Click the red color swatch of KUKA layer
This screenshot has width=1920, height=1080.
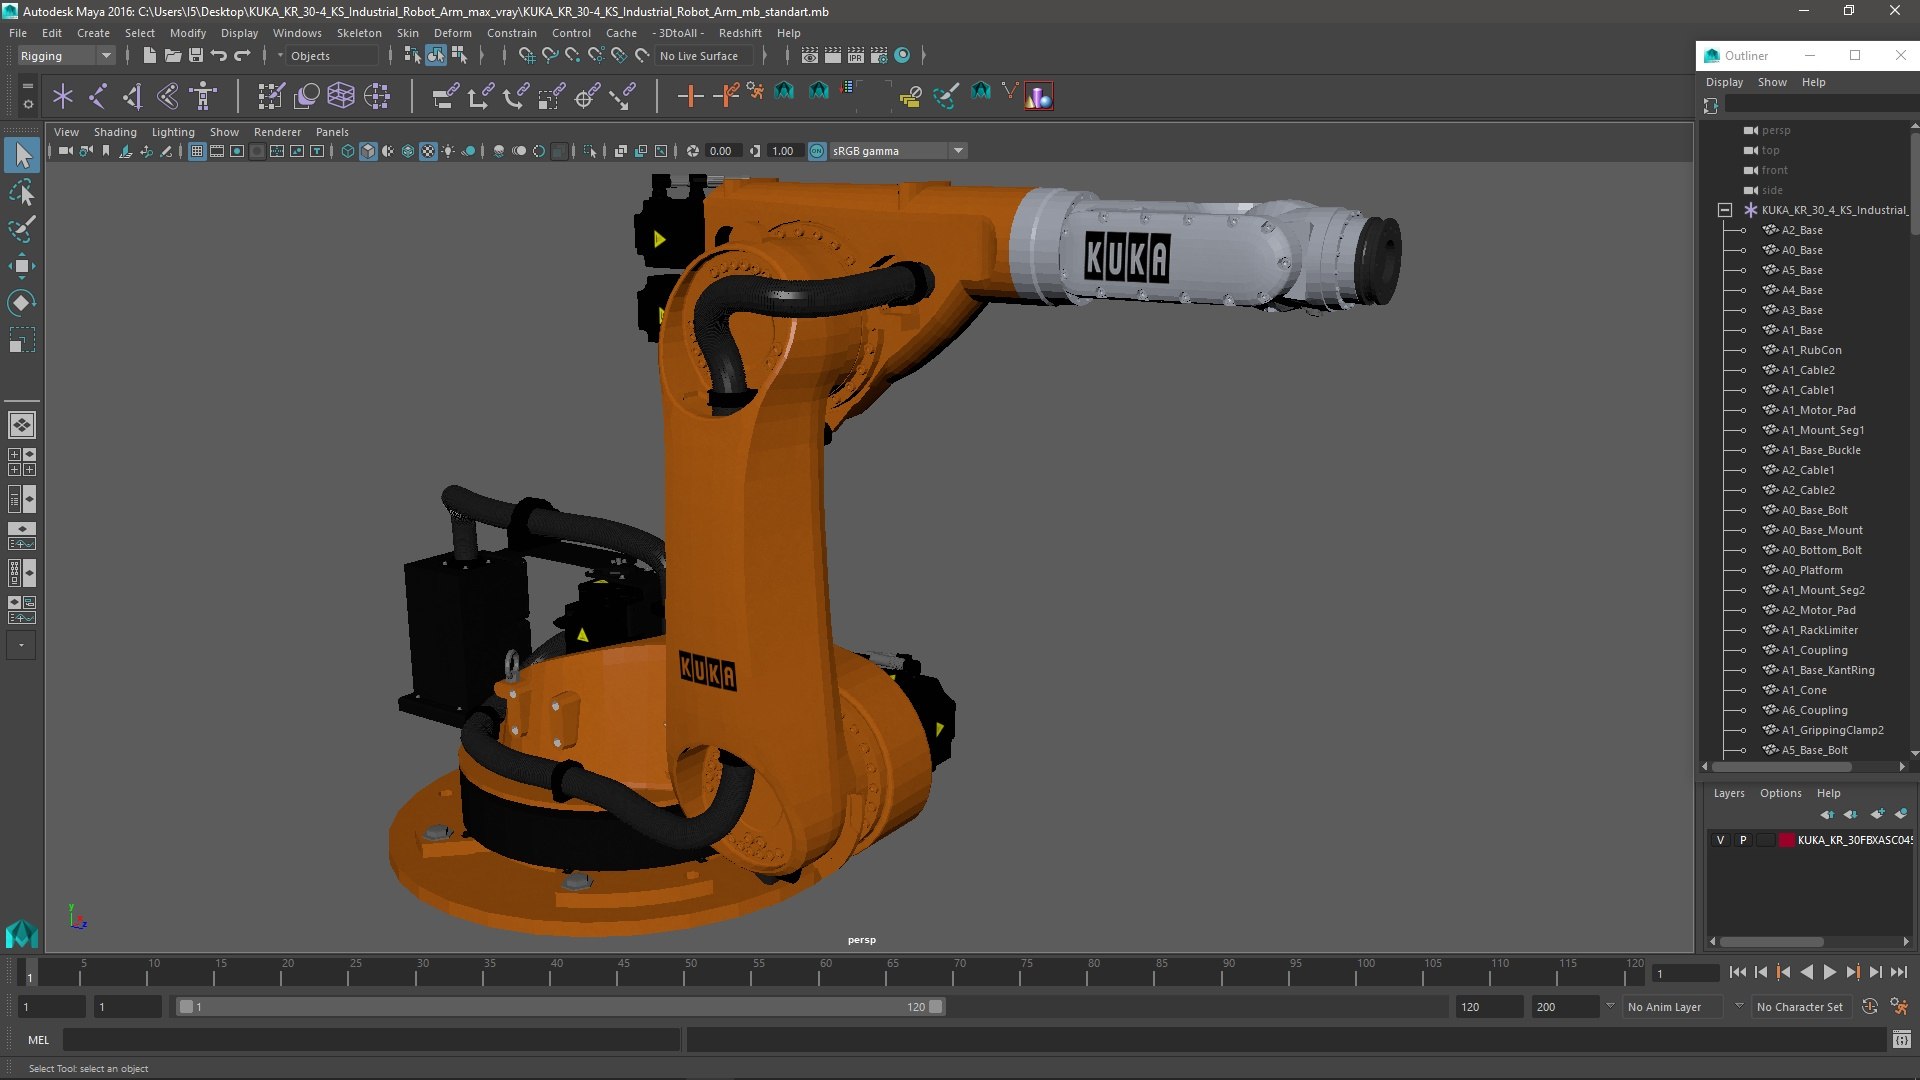(x=1787, y=840)
